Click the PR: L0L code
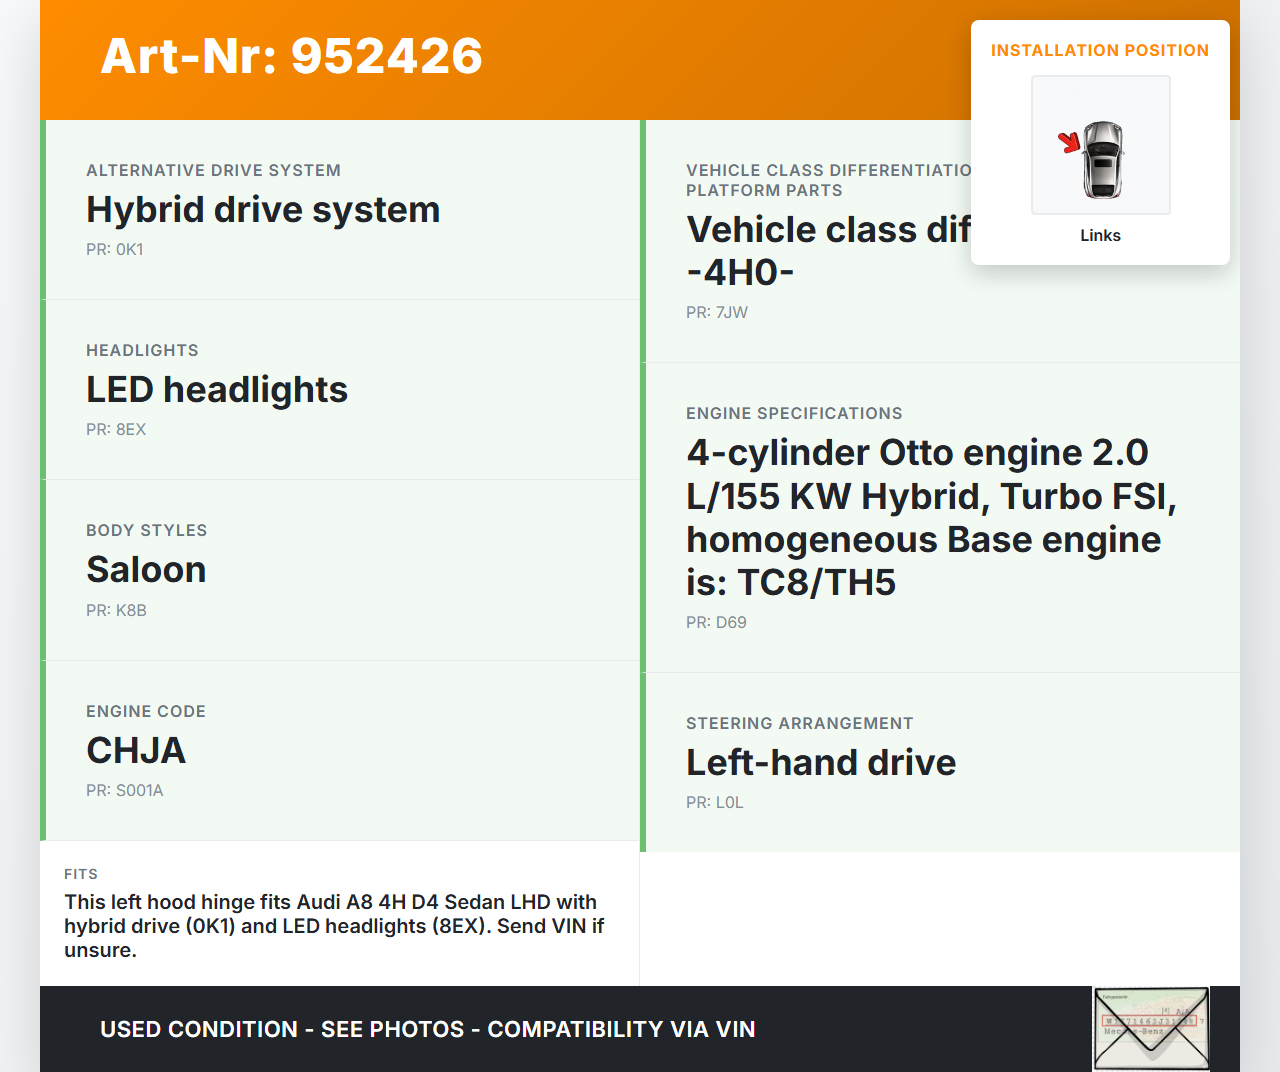The height and width of the screenshot is (1072, 1280). point(715,803)
